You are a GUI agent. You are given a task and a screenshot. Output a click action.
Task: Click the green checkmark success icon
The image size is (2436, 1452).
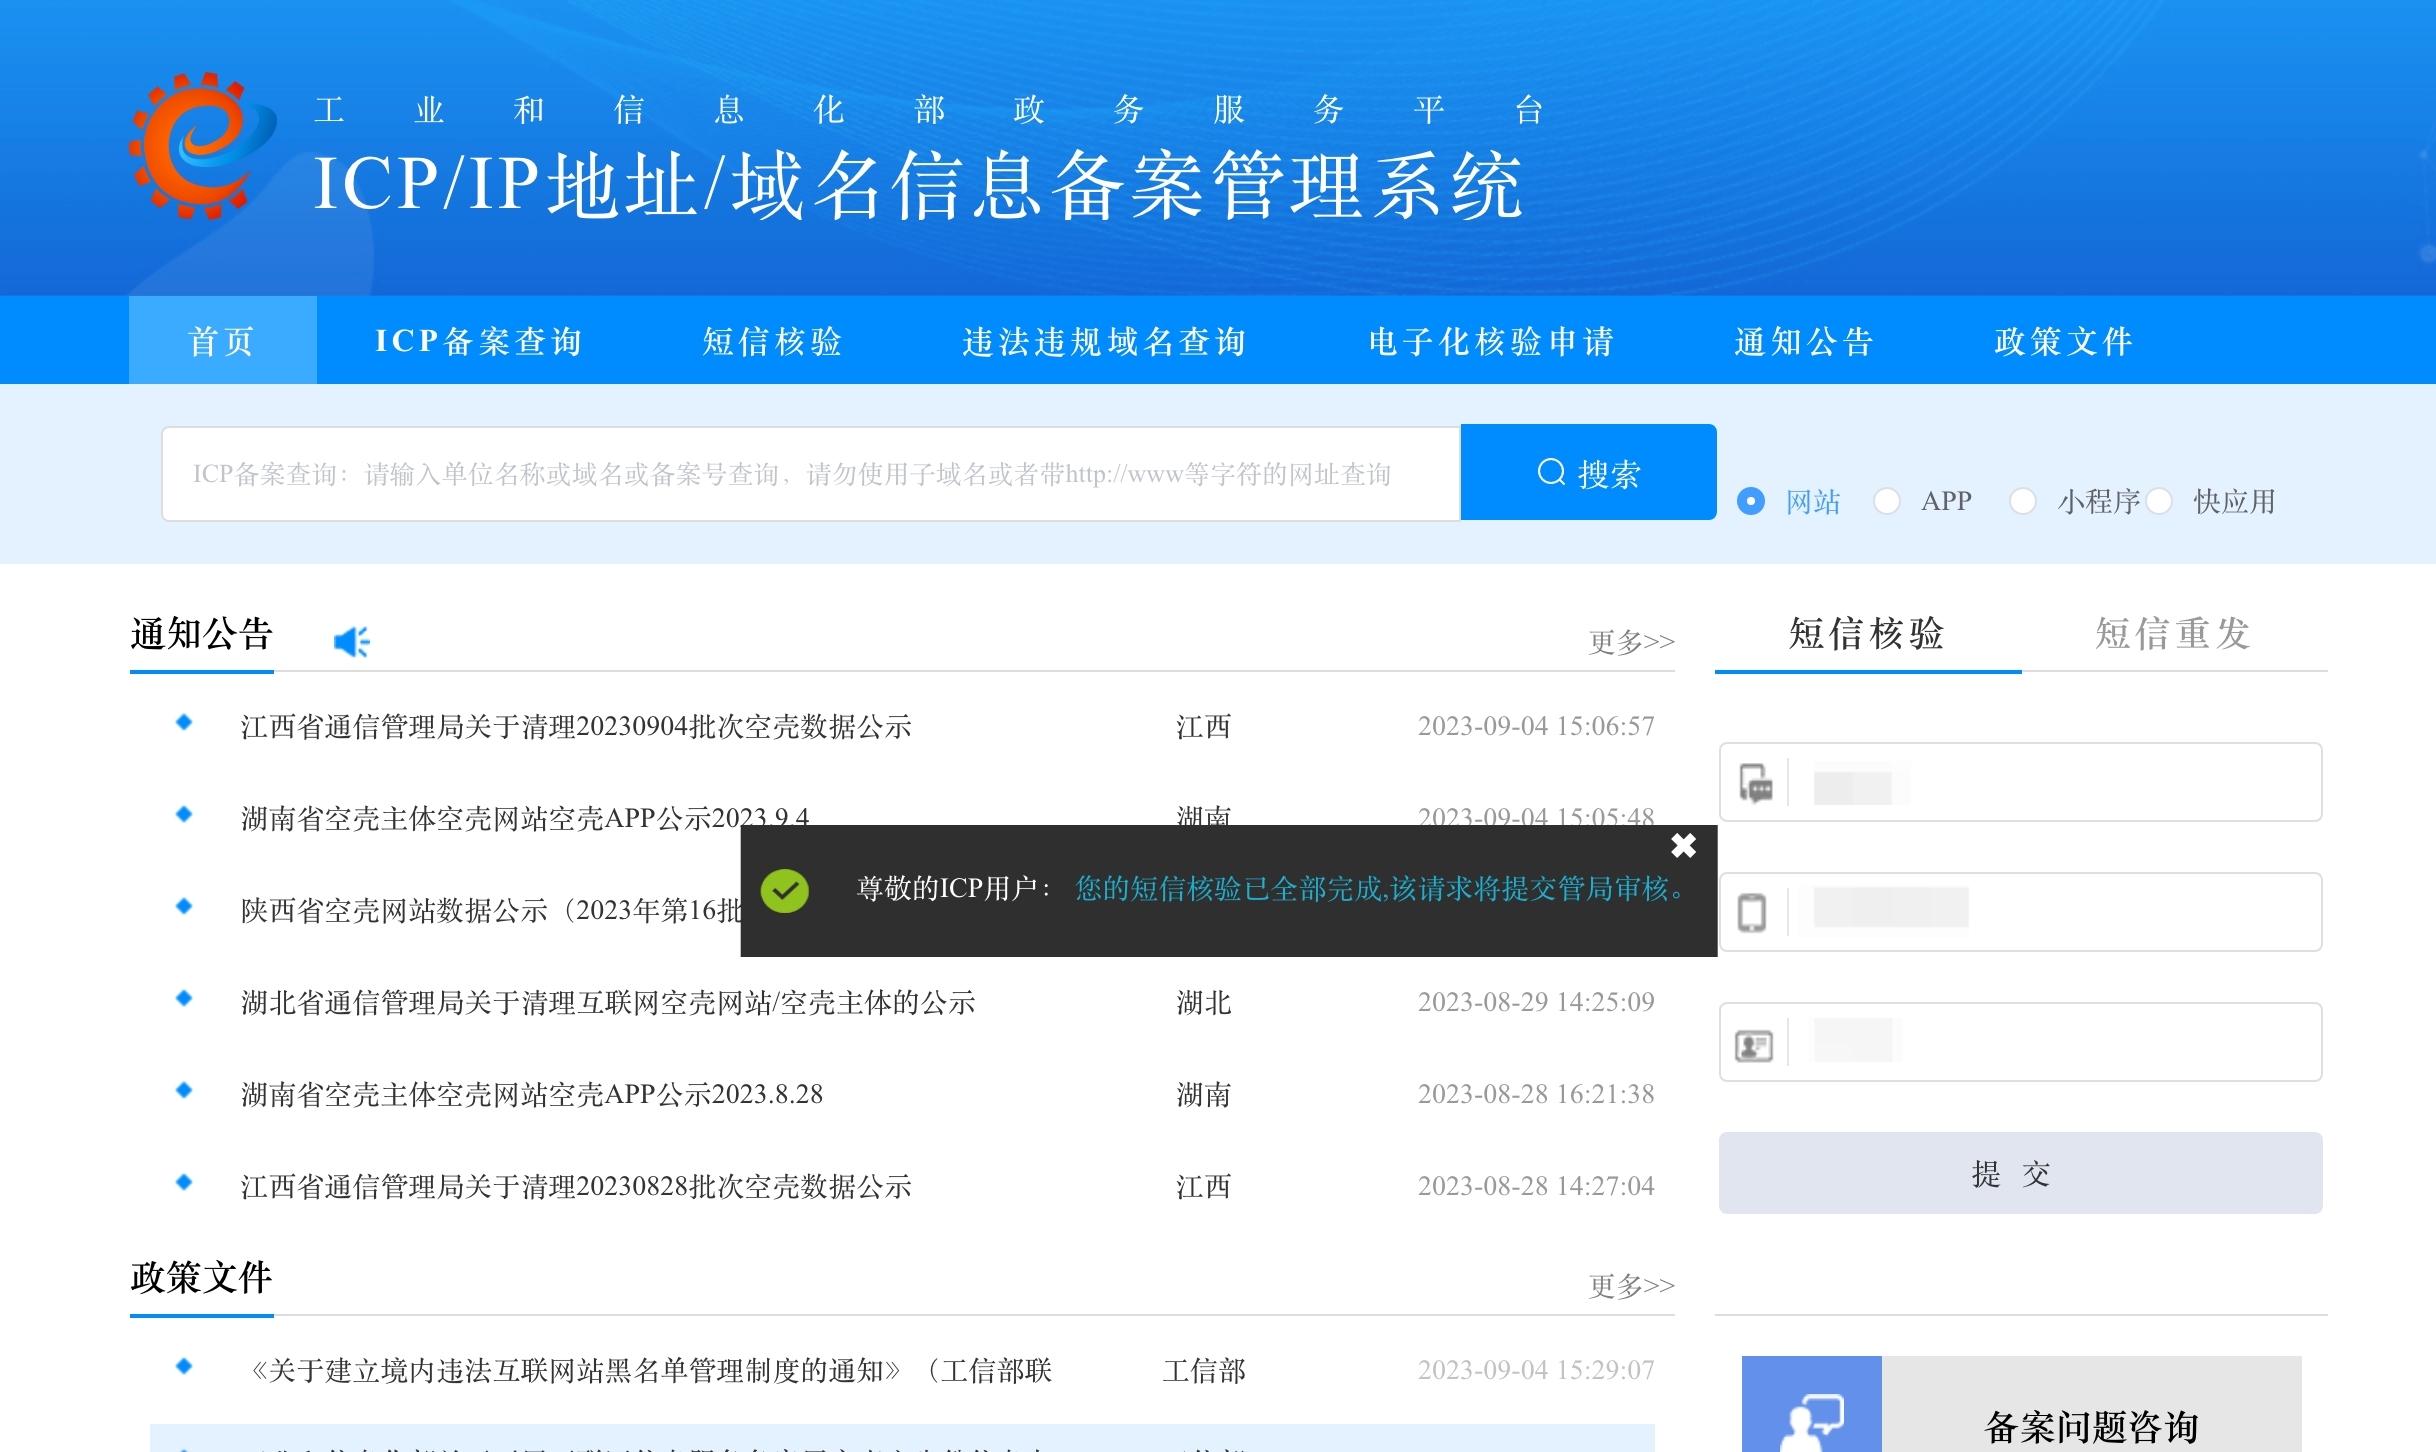point(785,890)
